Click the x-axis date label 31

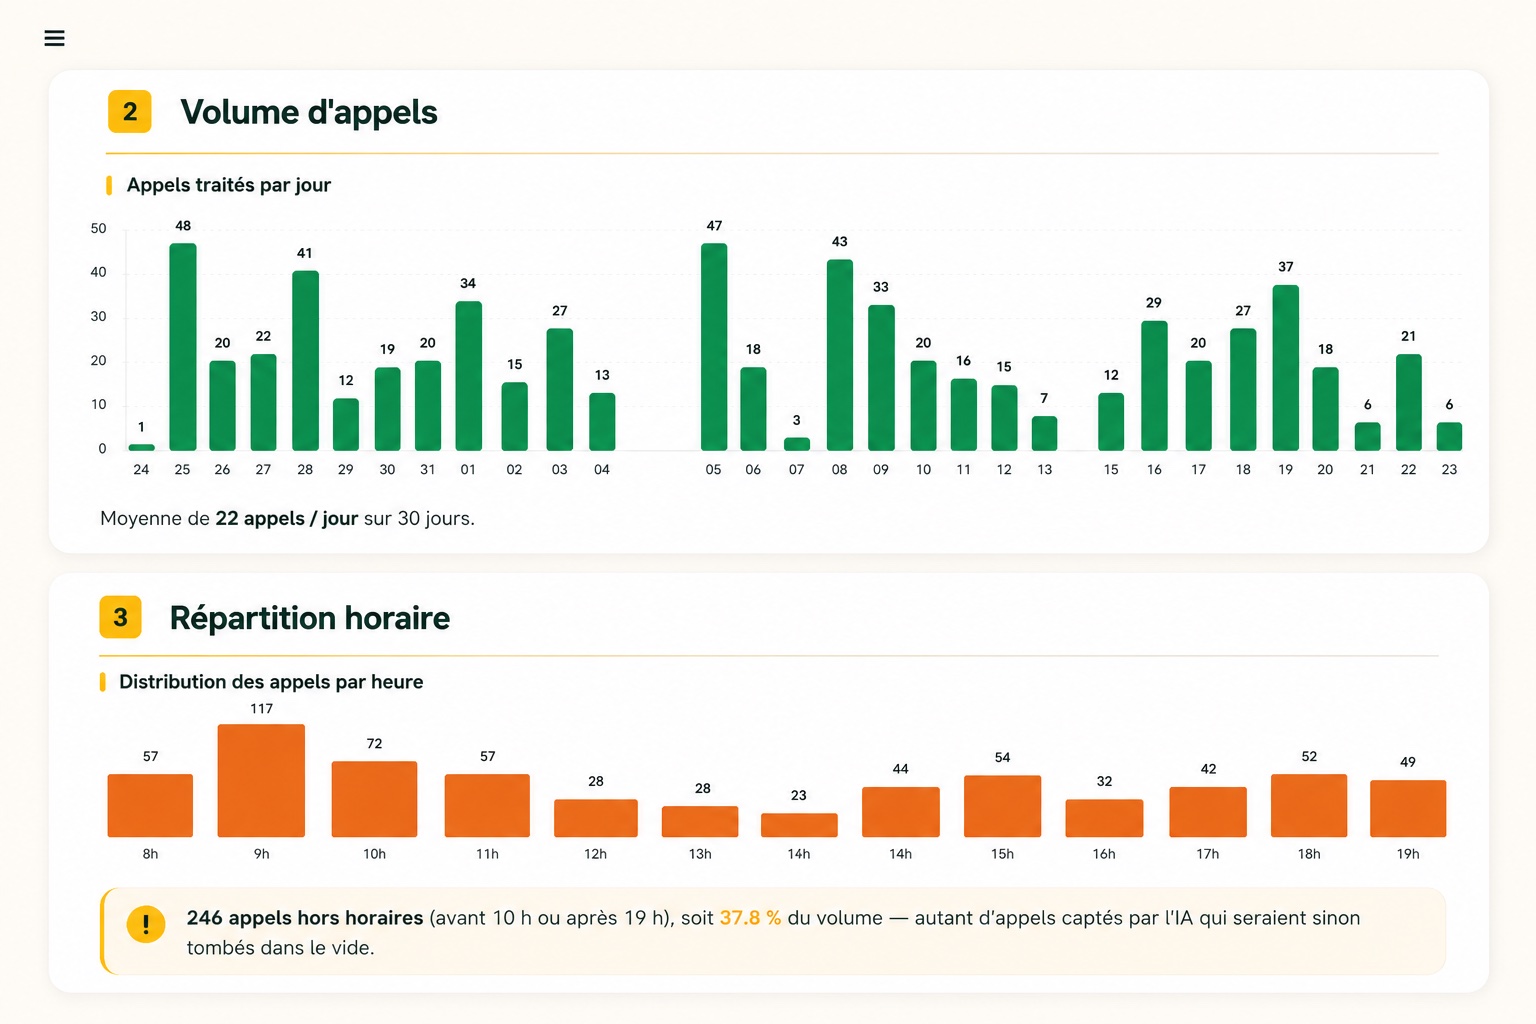point(428,470)
